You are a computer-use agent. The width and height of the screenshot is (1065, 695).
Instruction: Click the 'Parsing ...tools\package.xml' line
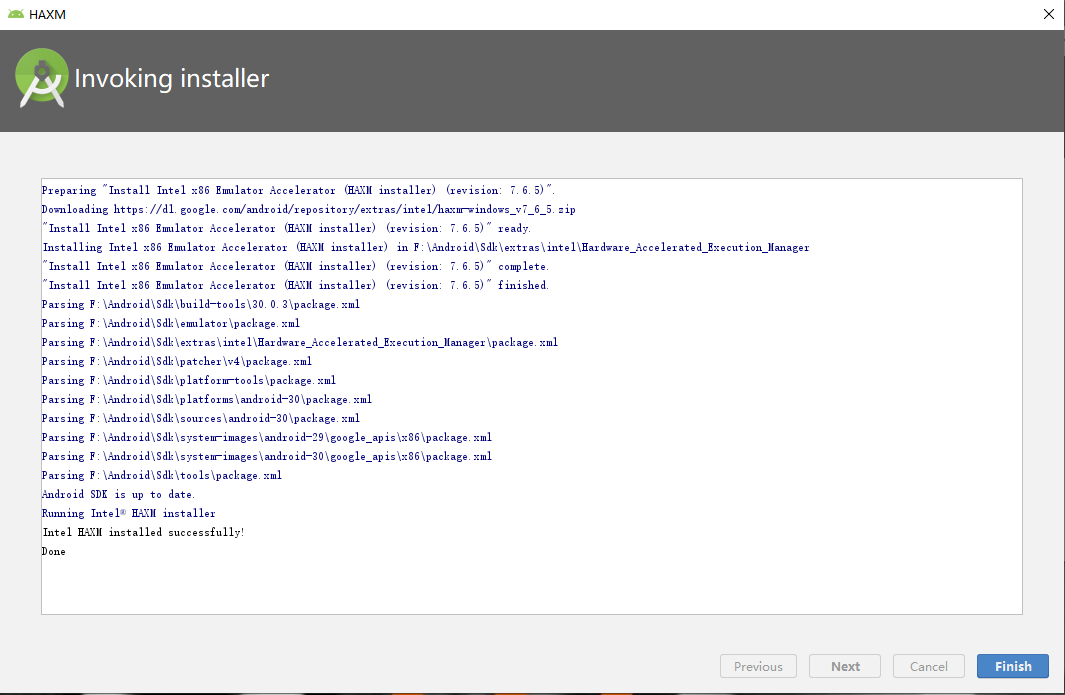coord(162,476)
